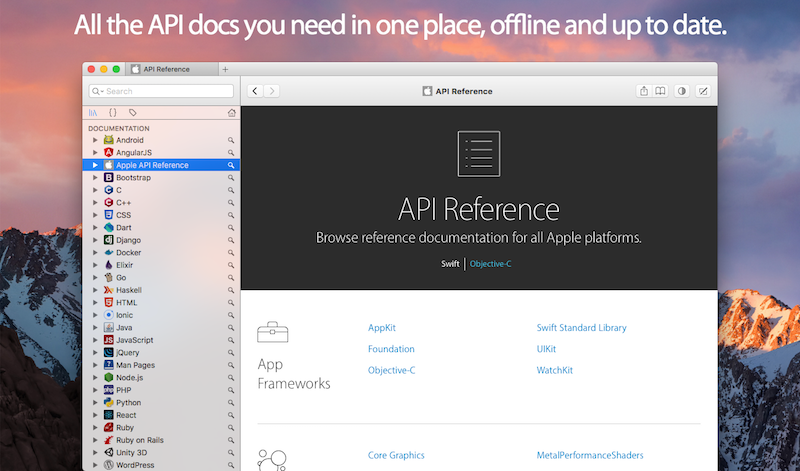Viewport: 800px width, 471px height.
Task: Open the Swift Standard Library link
Action: 582,328
